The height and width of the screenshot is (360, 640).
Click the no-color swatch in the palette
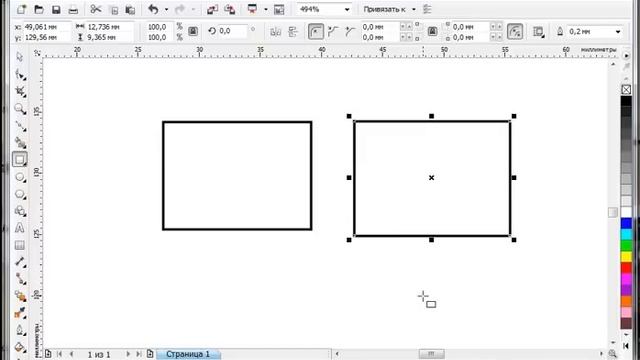(626, 89)
